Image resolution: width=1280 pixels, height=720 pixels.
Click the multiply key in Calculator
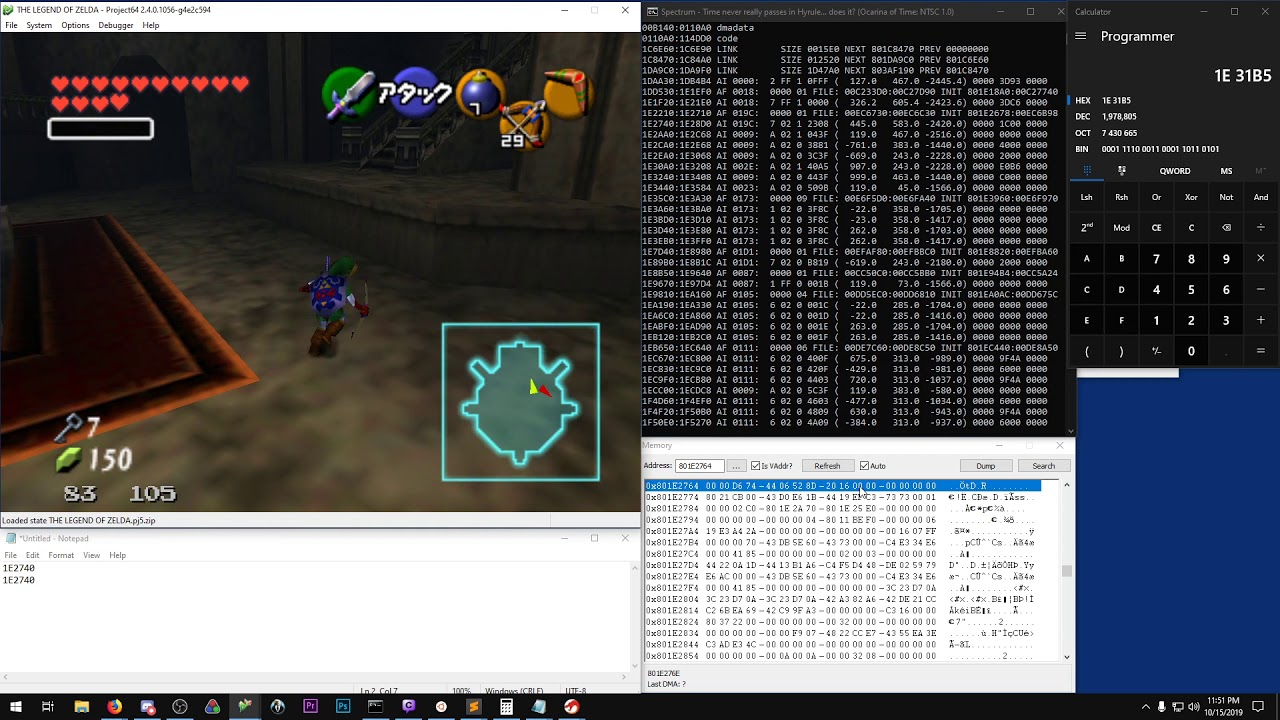click(x=1260, y=258)
